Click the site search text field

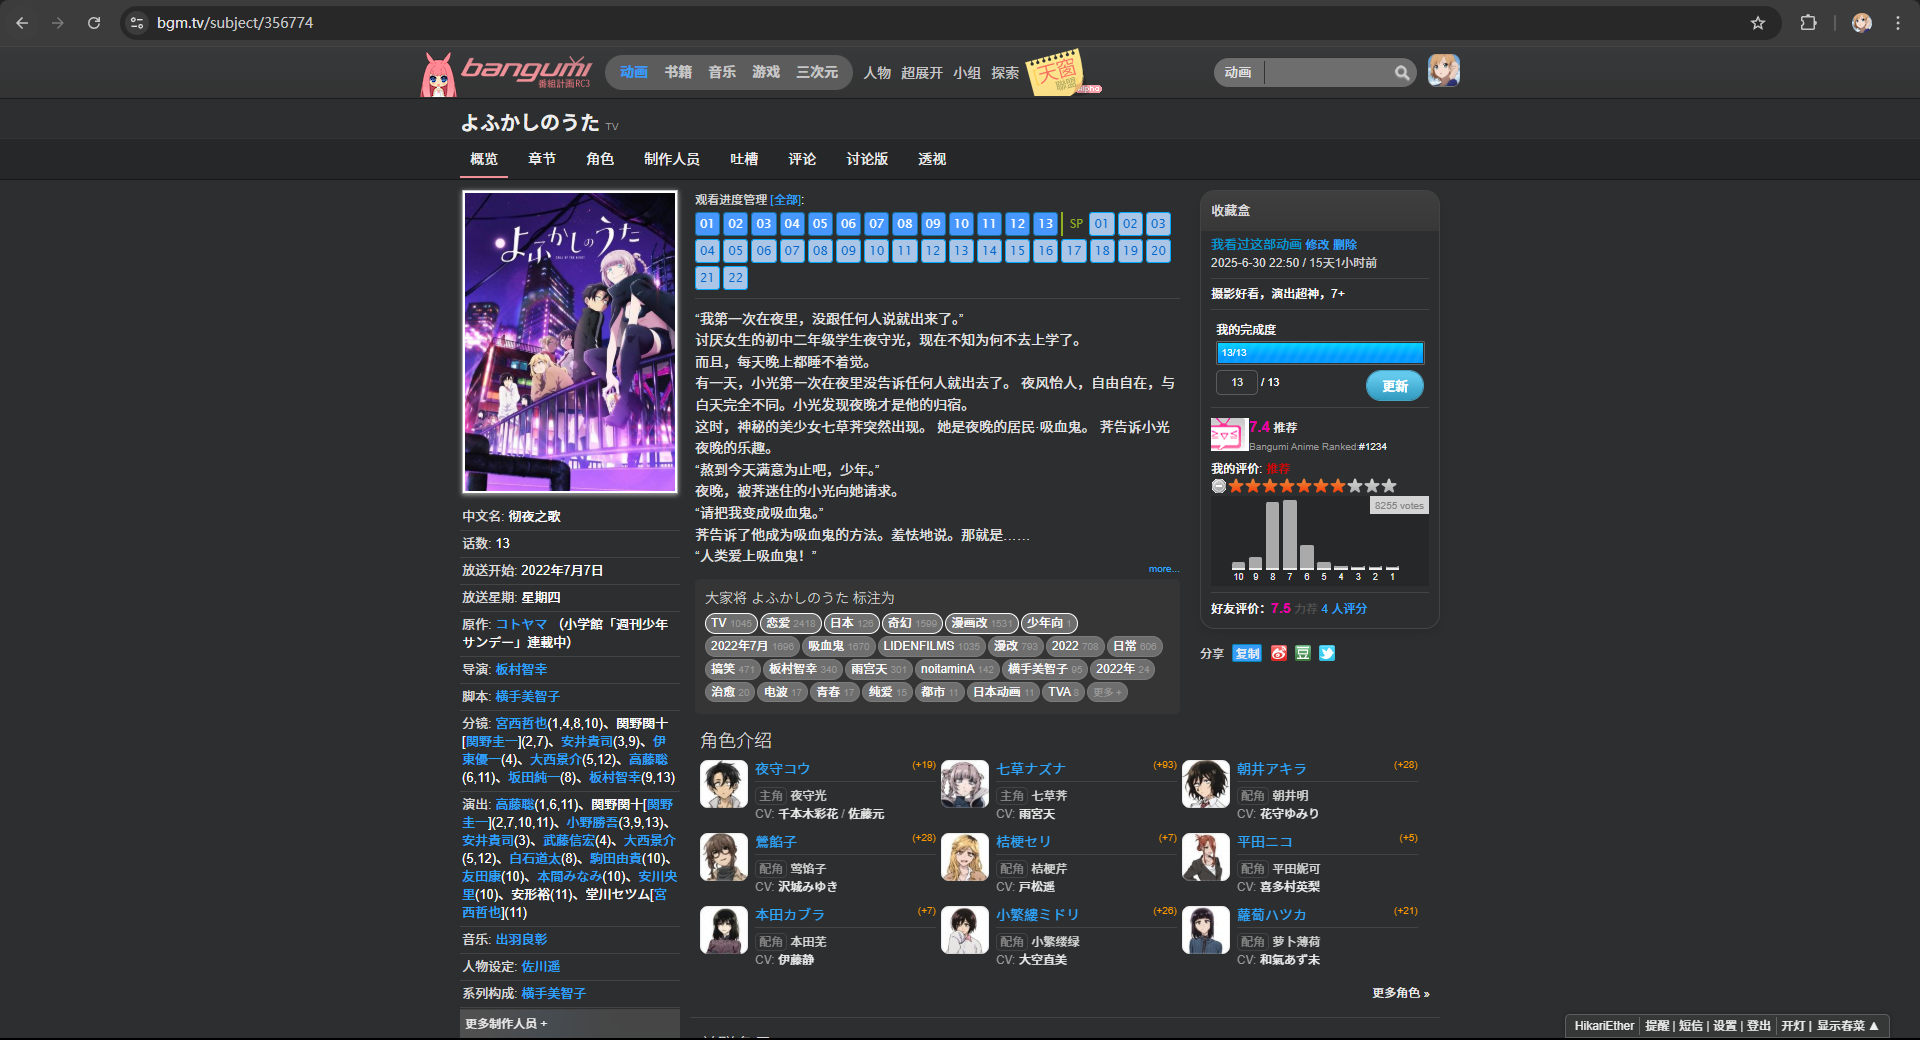click(1328, 72)
